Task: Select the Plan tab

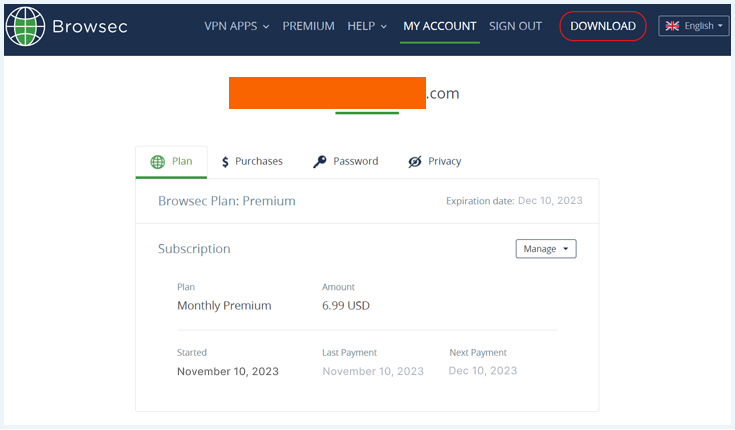Action: pyautogui.click(x=171, y=161)
